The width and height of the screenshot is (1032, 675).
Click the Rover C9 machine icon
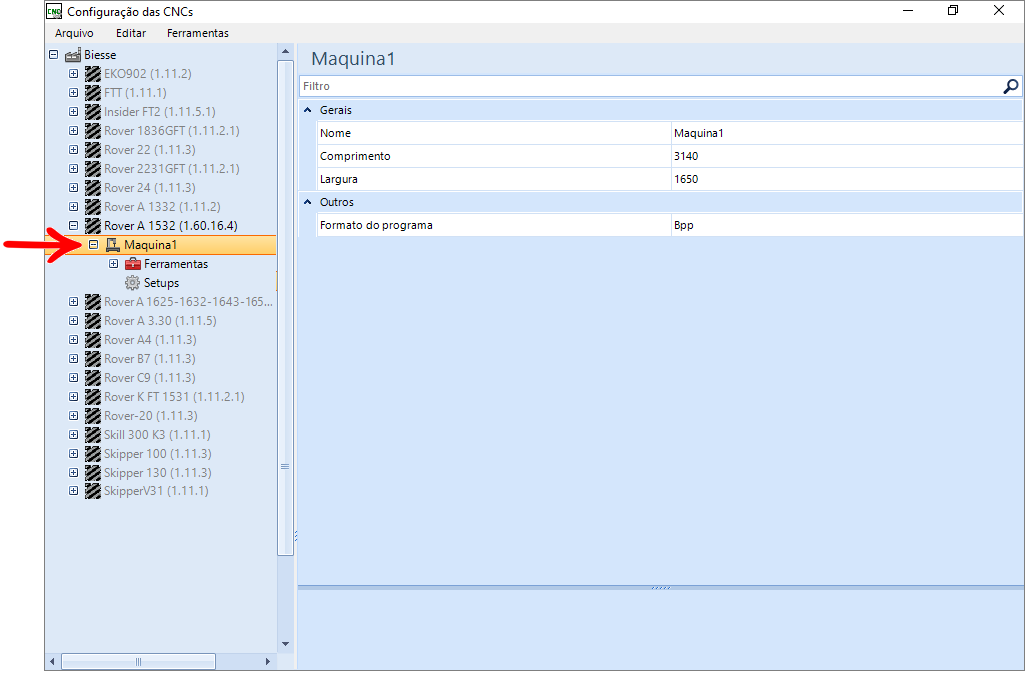point(93,378)
